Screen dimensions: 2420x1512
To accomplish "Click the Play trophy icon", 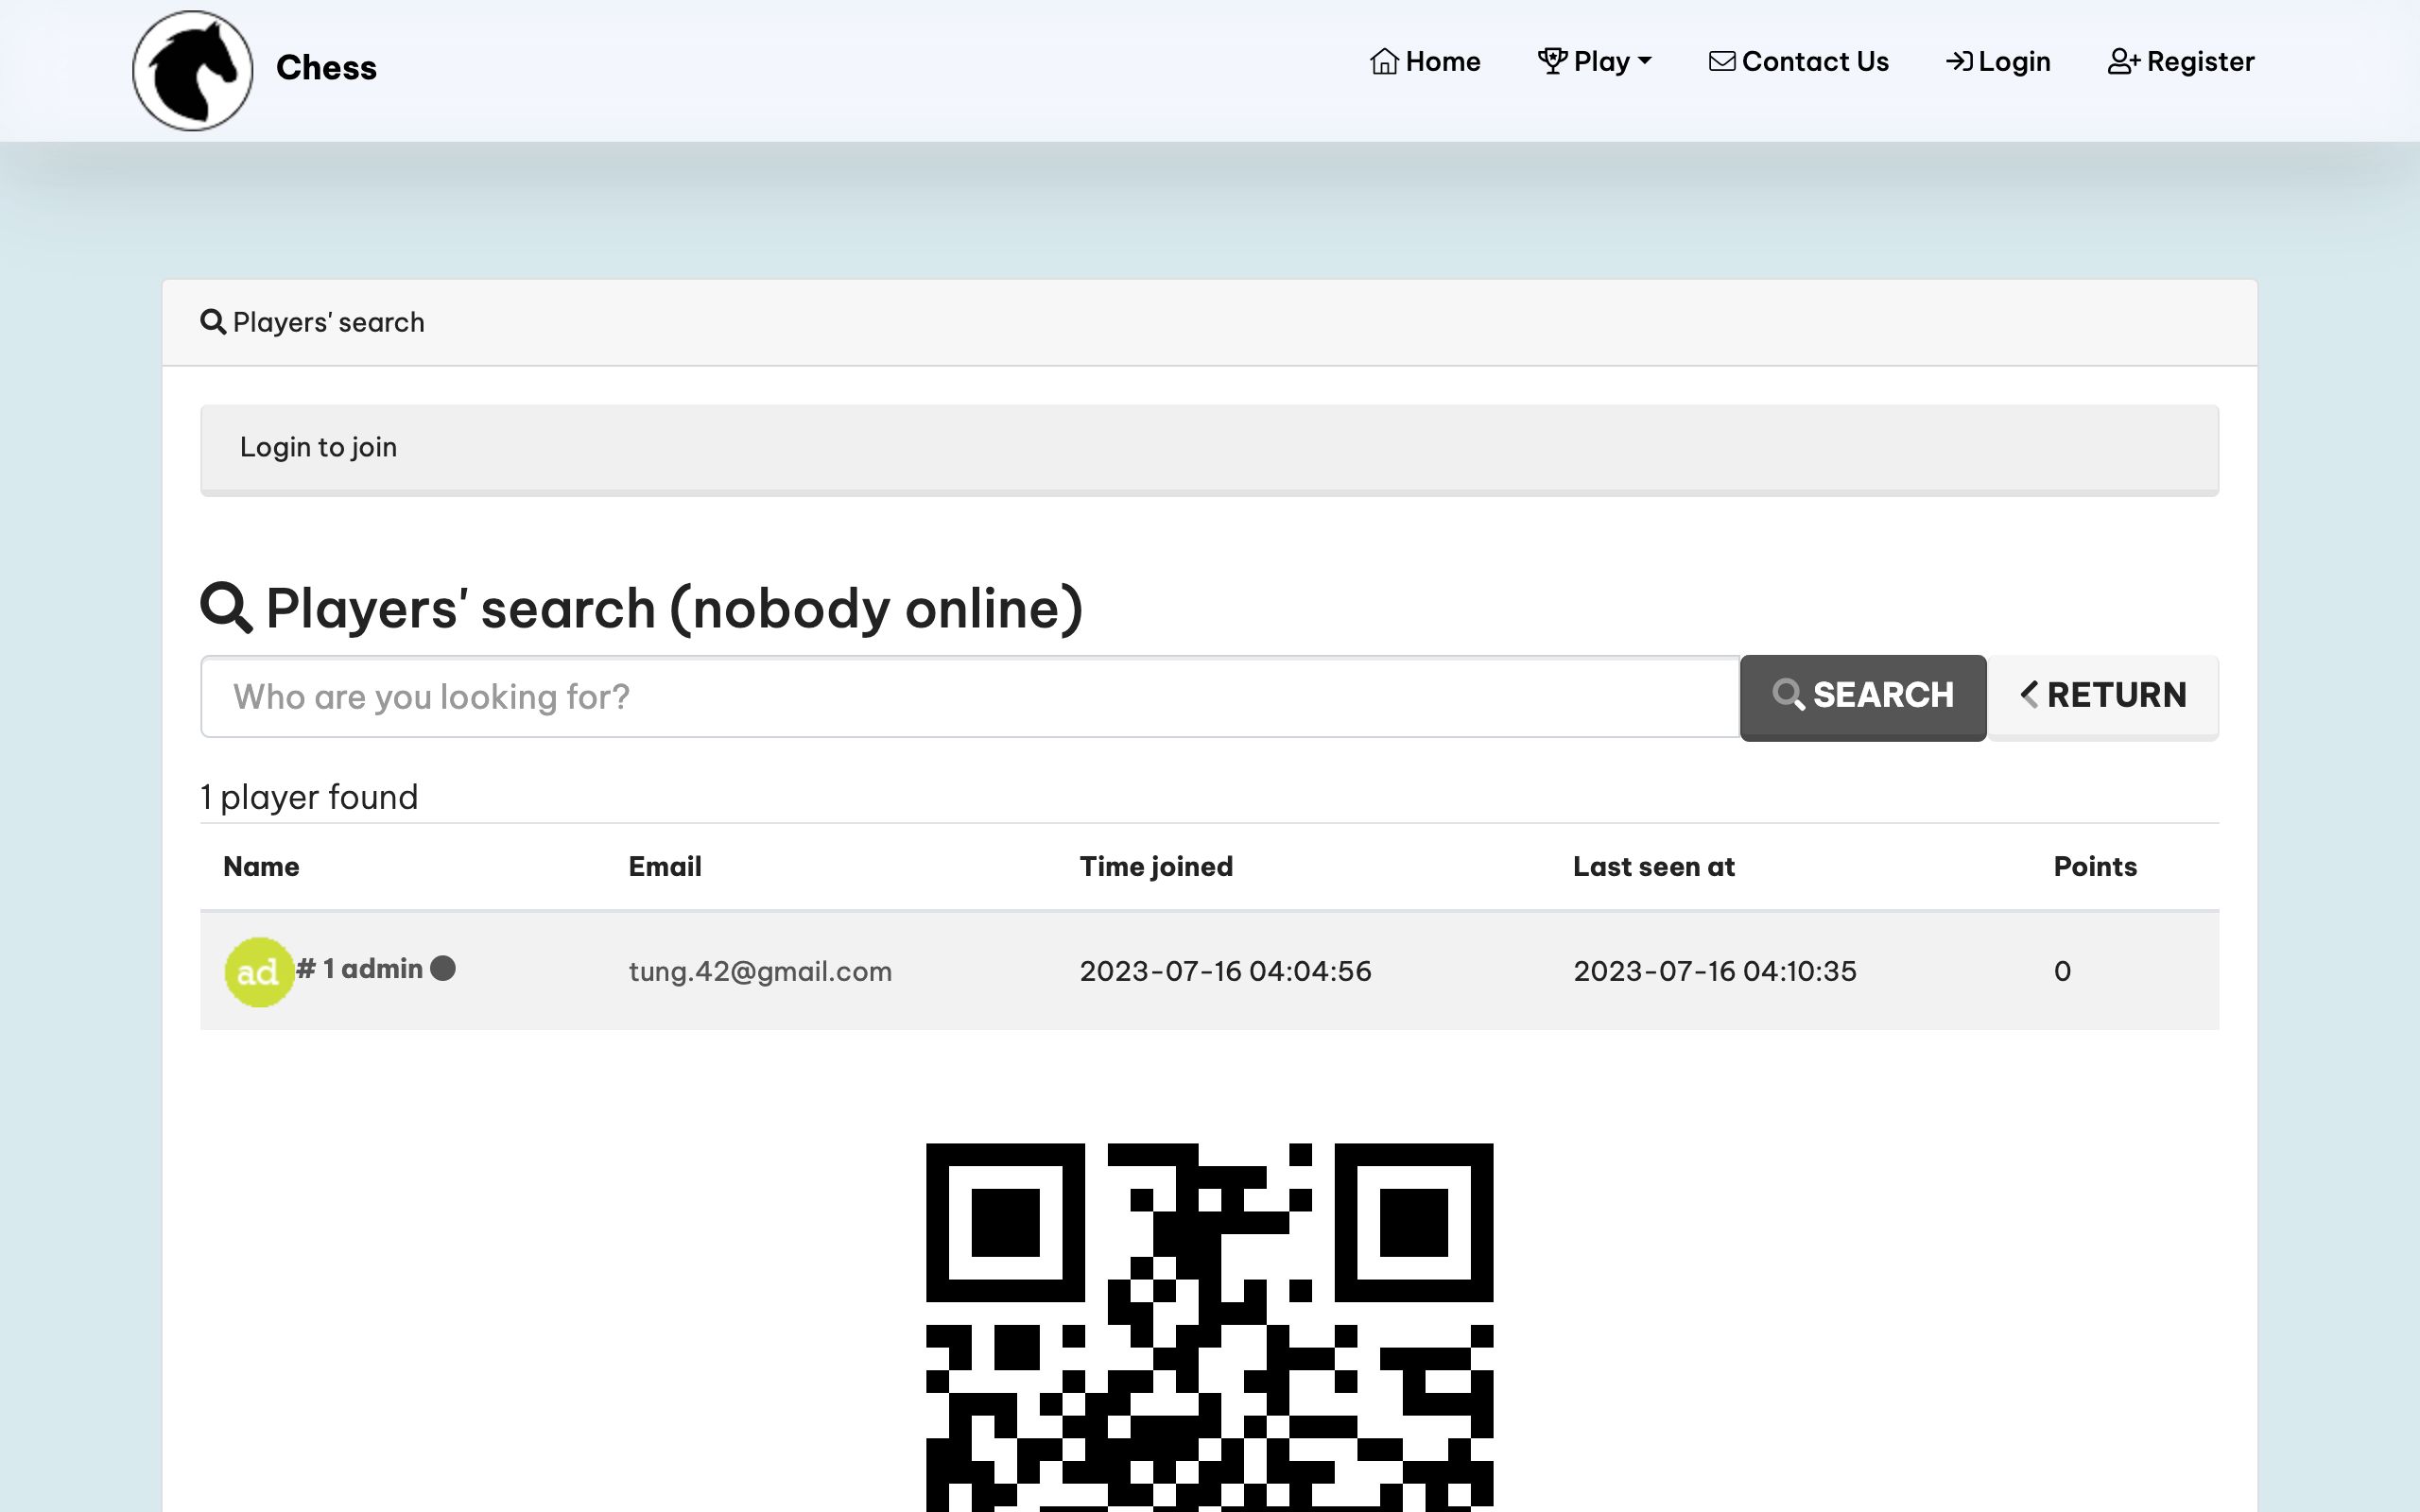I will pos(1552,62).
